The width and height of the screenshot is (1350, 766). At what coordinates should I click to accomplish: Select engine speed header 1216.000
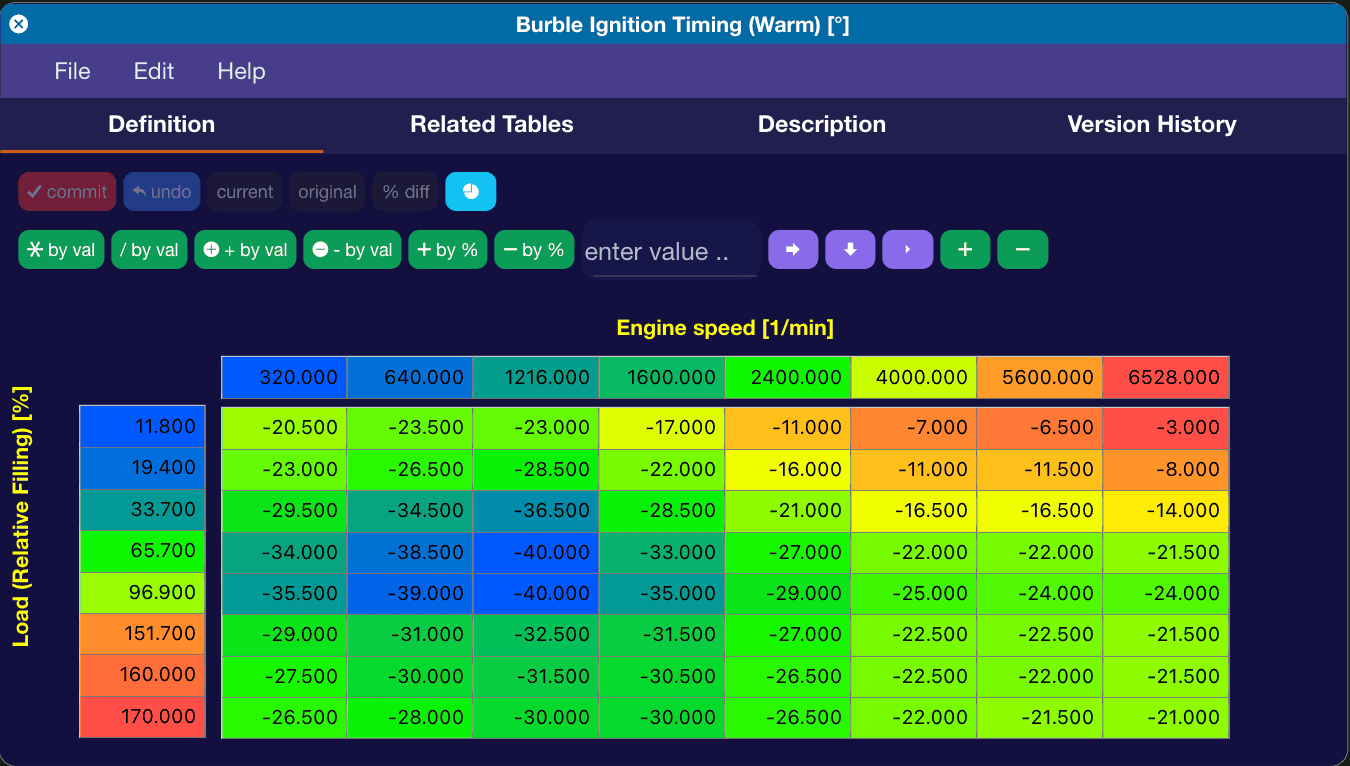point(536,377)
